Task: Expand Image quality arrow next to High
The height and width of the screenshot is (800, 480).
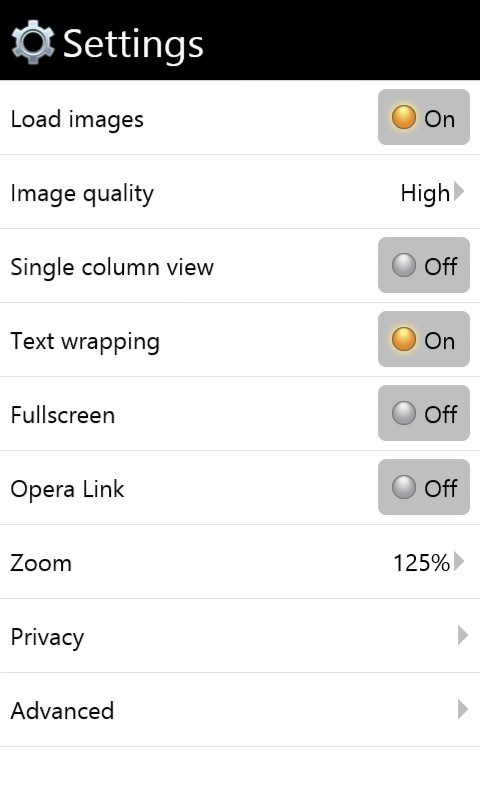Action: click(459, 192)
